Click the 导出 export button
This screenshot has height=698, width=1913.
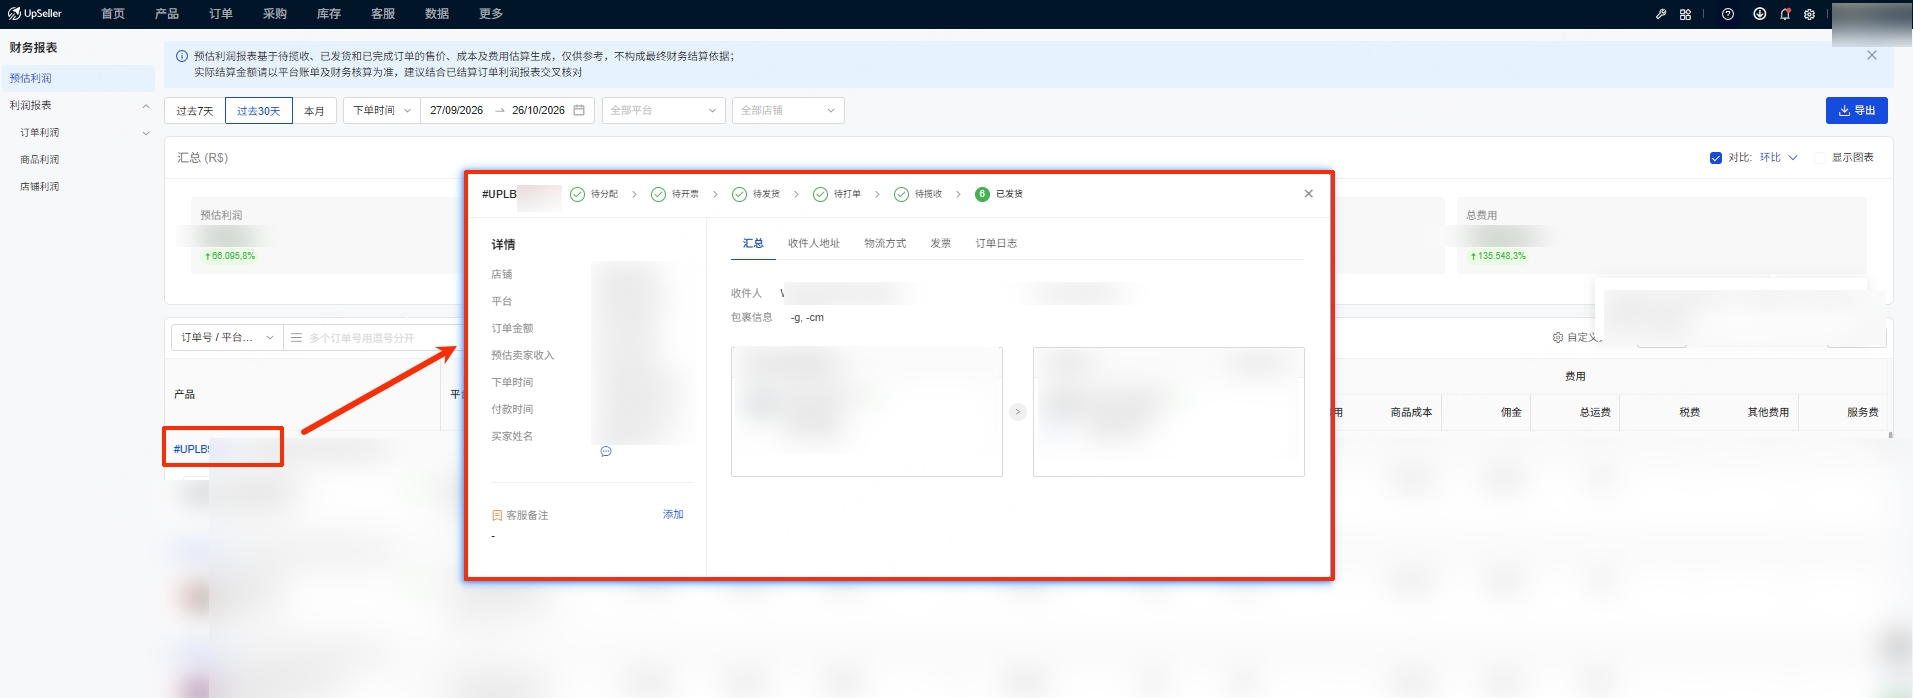coord(1857,110)
